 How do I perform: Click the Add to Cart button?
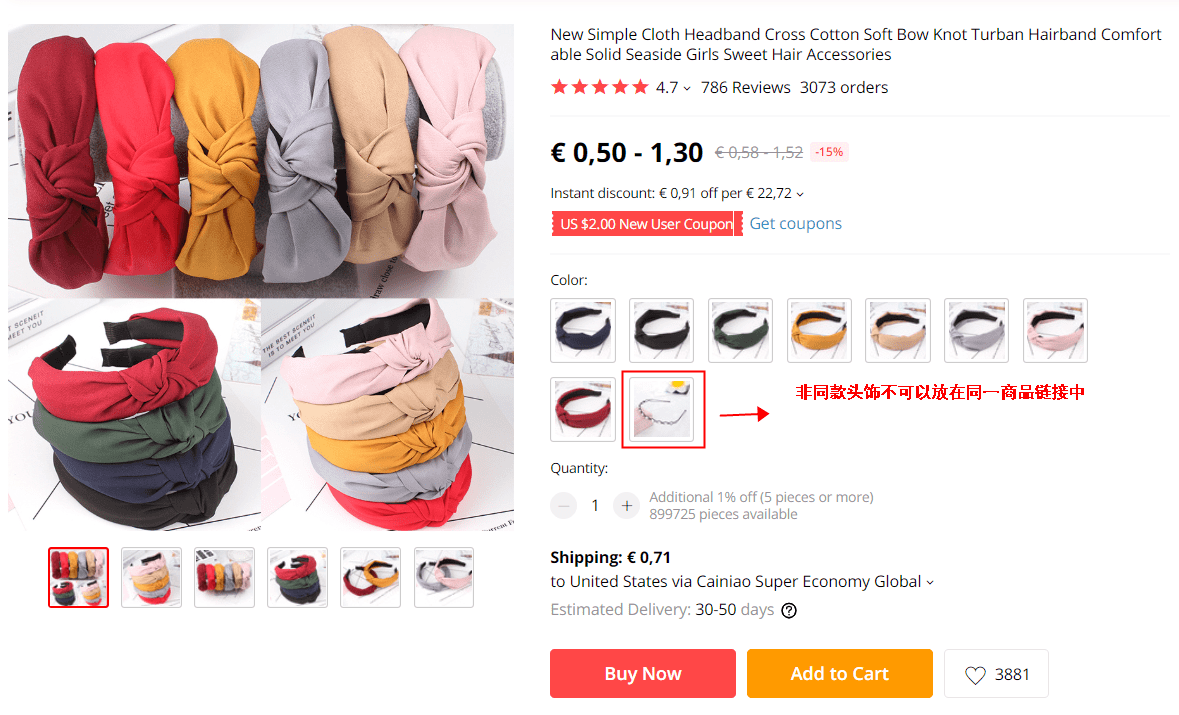click(840, 674)
